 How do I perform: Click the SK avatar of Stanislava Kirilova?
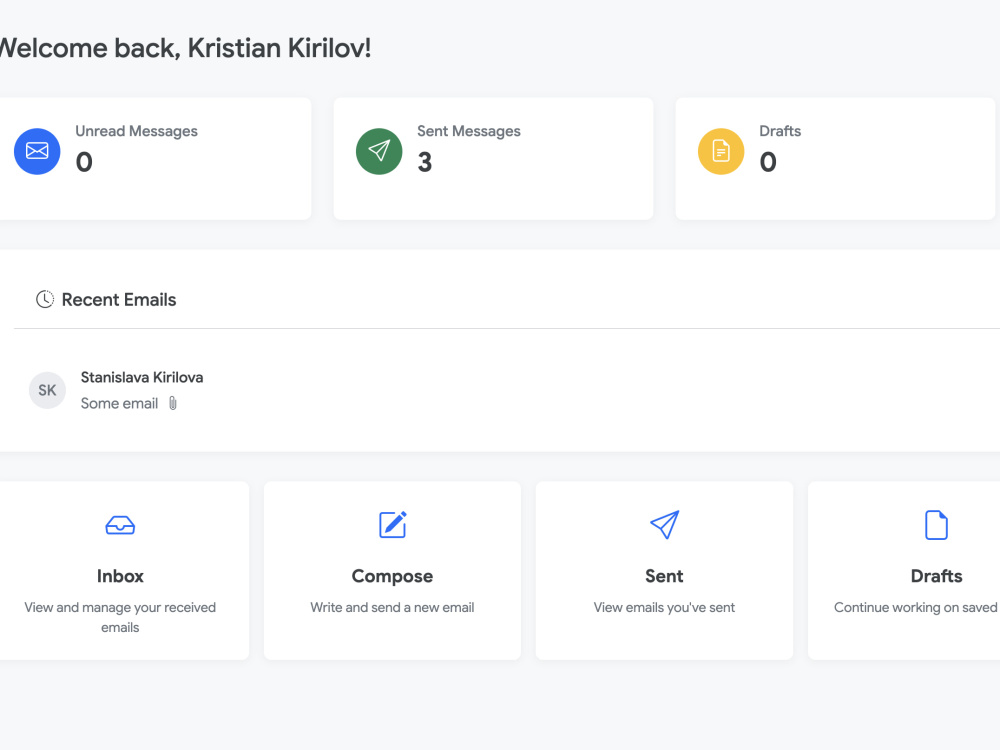[x=47, y=390]
